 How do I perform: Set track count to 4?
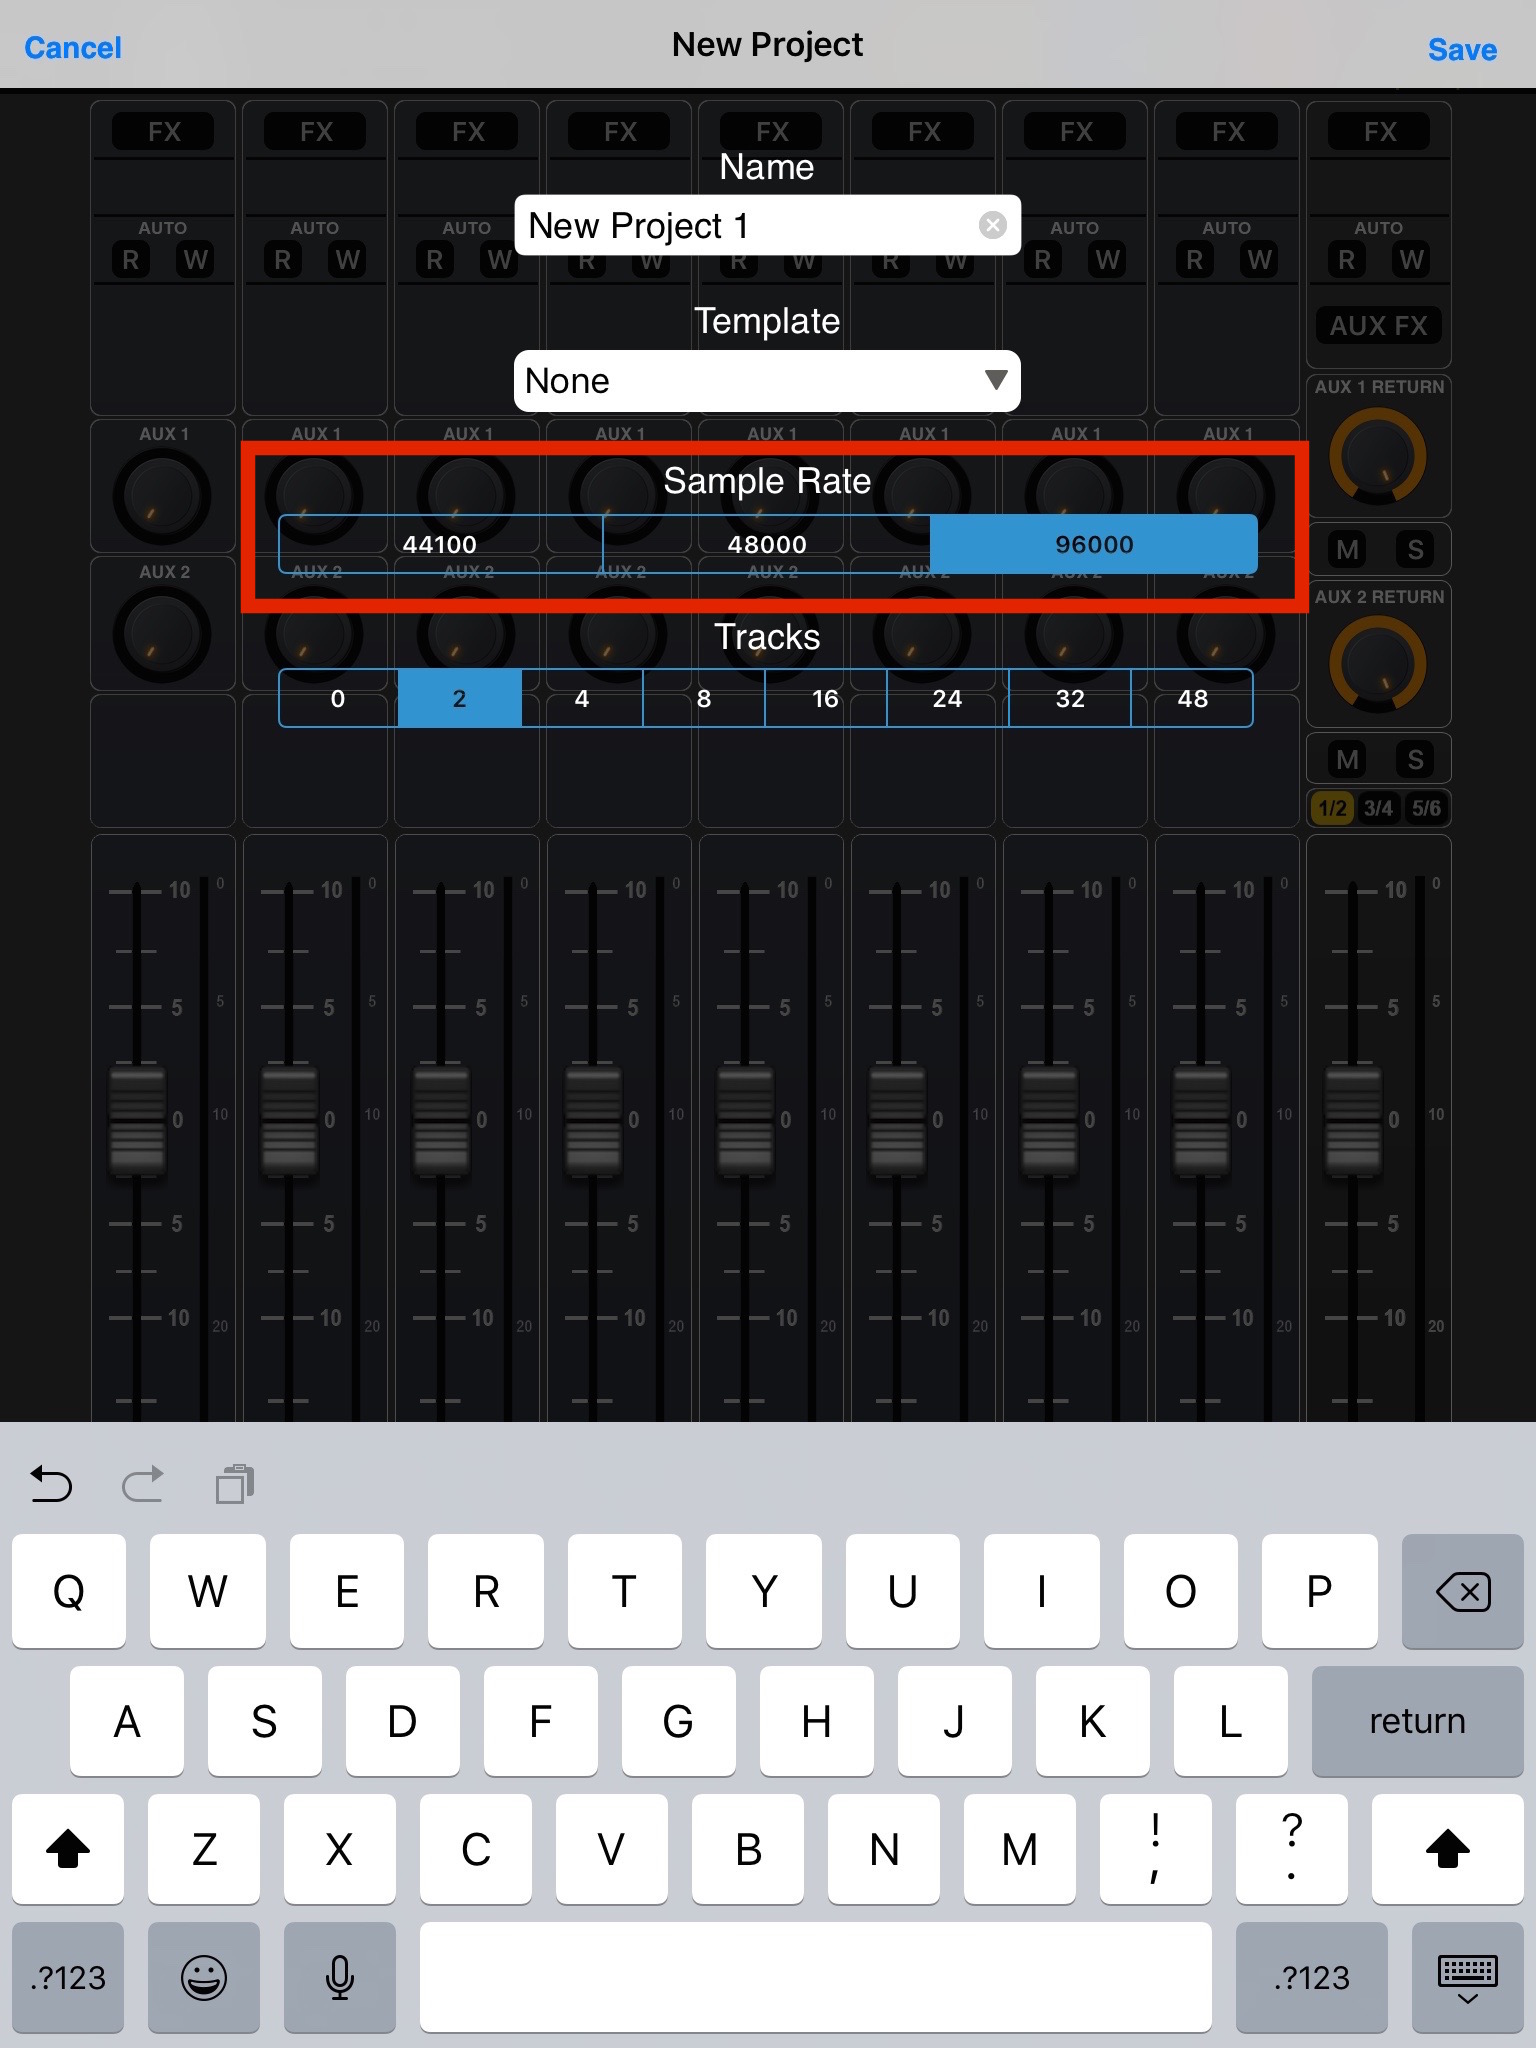[x=582, y=698]
